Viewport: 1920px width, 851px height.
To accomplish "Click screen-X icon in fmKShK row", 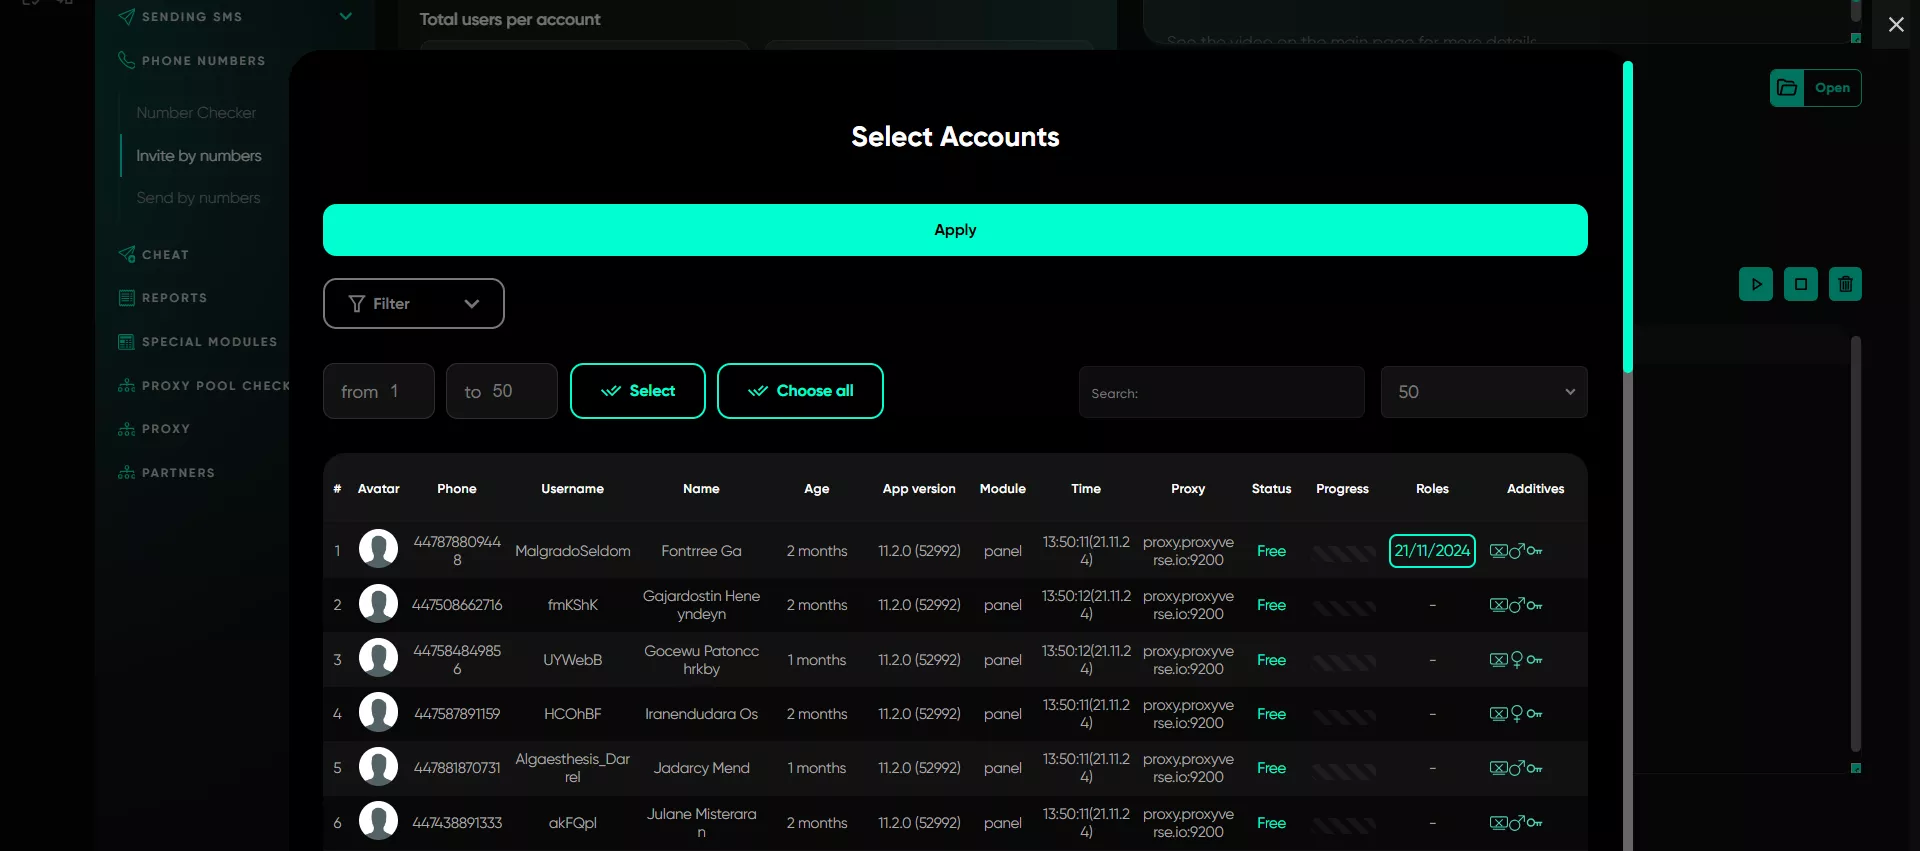I will [x=1498, y=605].
